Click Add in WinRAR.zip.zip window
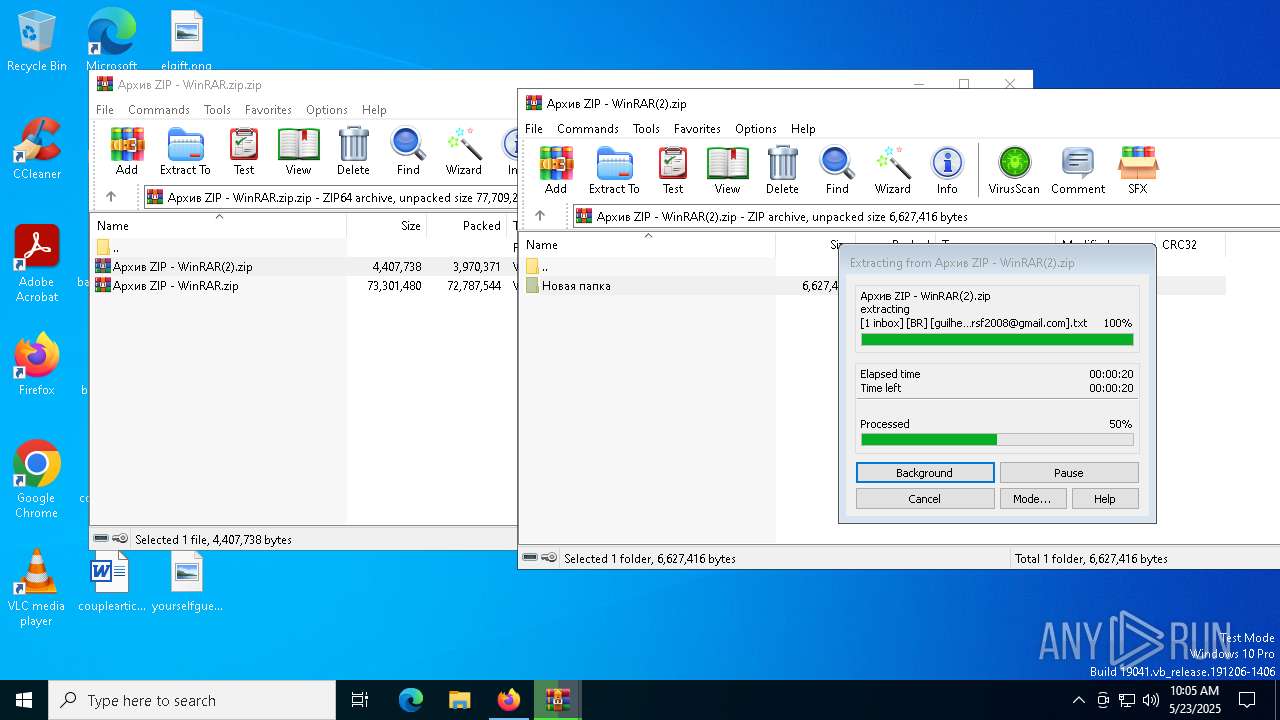 tap(127, 151)
